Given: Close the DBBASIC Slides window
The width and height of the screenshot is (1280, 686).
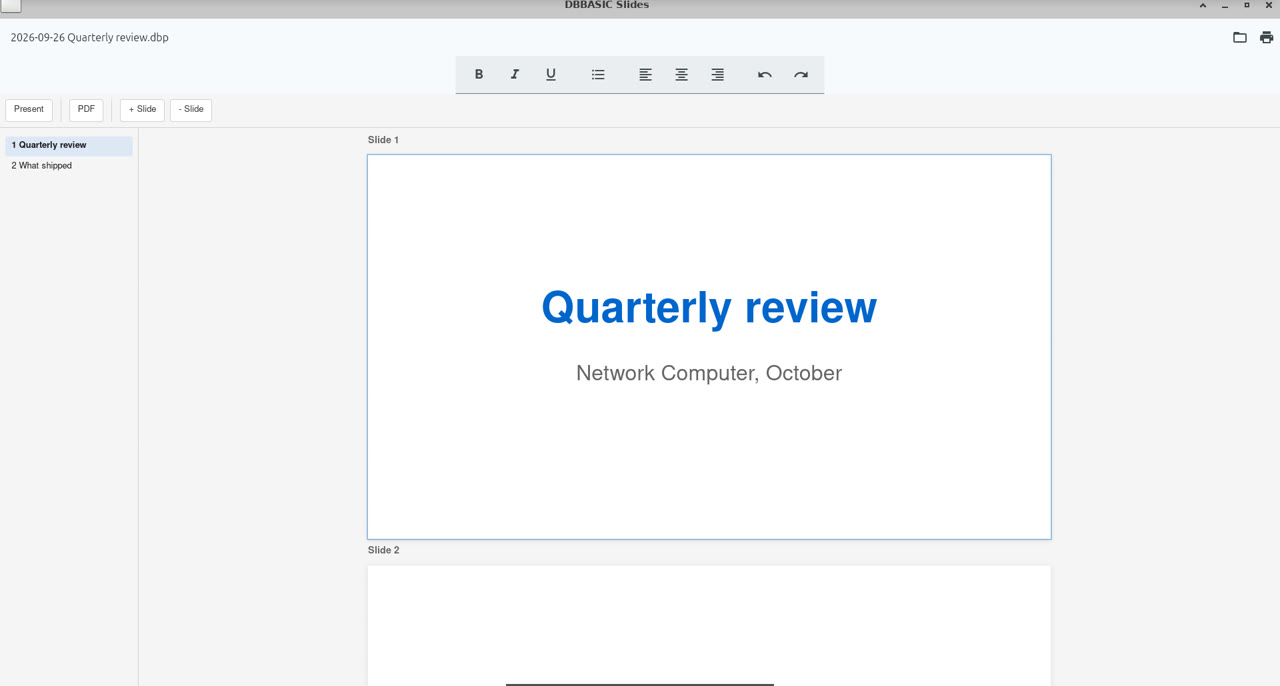Looking at the screenshot, I should pyautogui.click(x=1269, y=5).
